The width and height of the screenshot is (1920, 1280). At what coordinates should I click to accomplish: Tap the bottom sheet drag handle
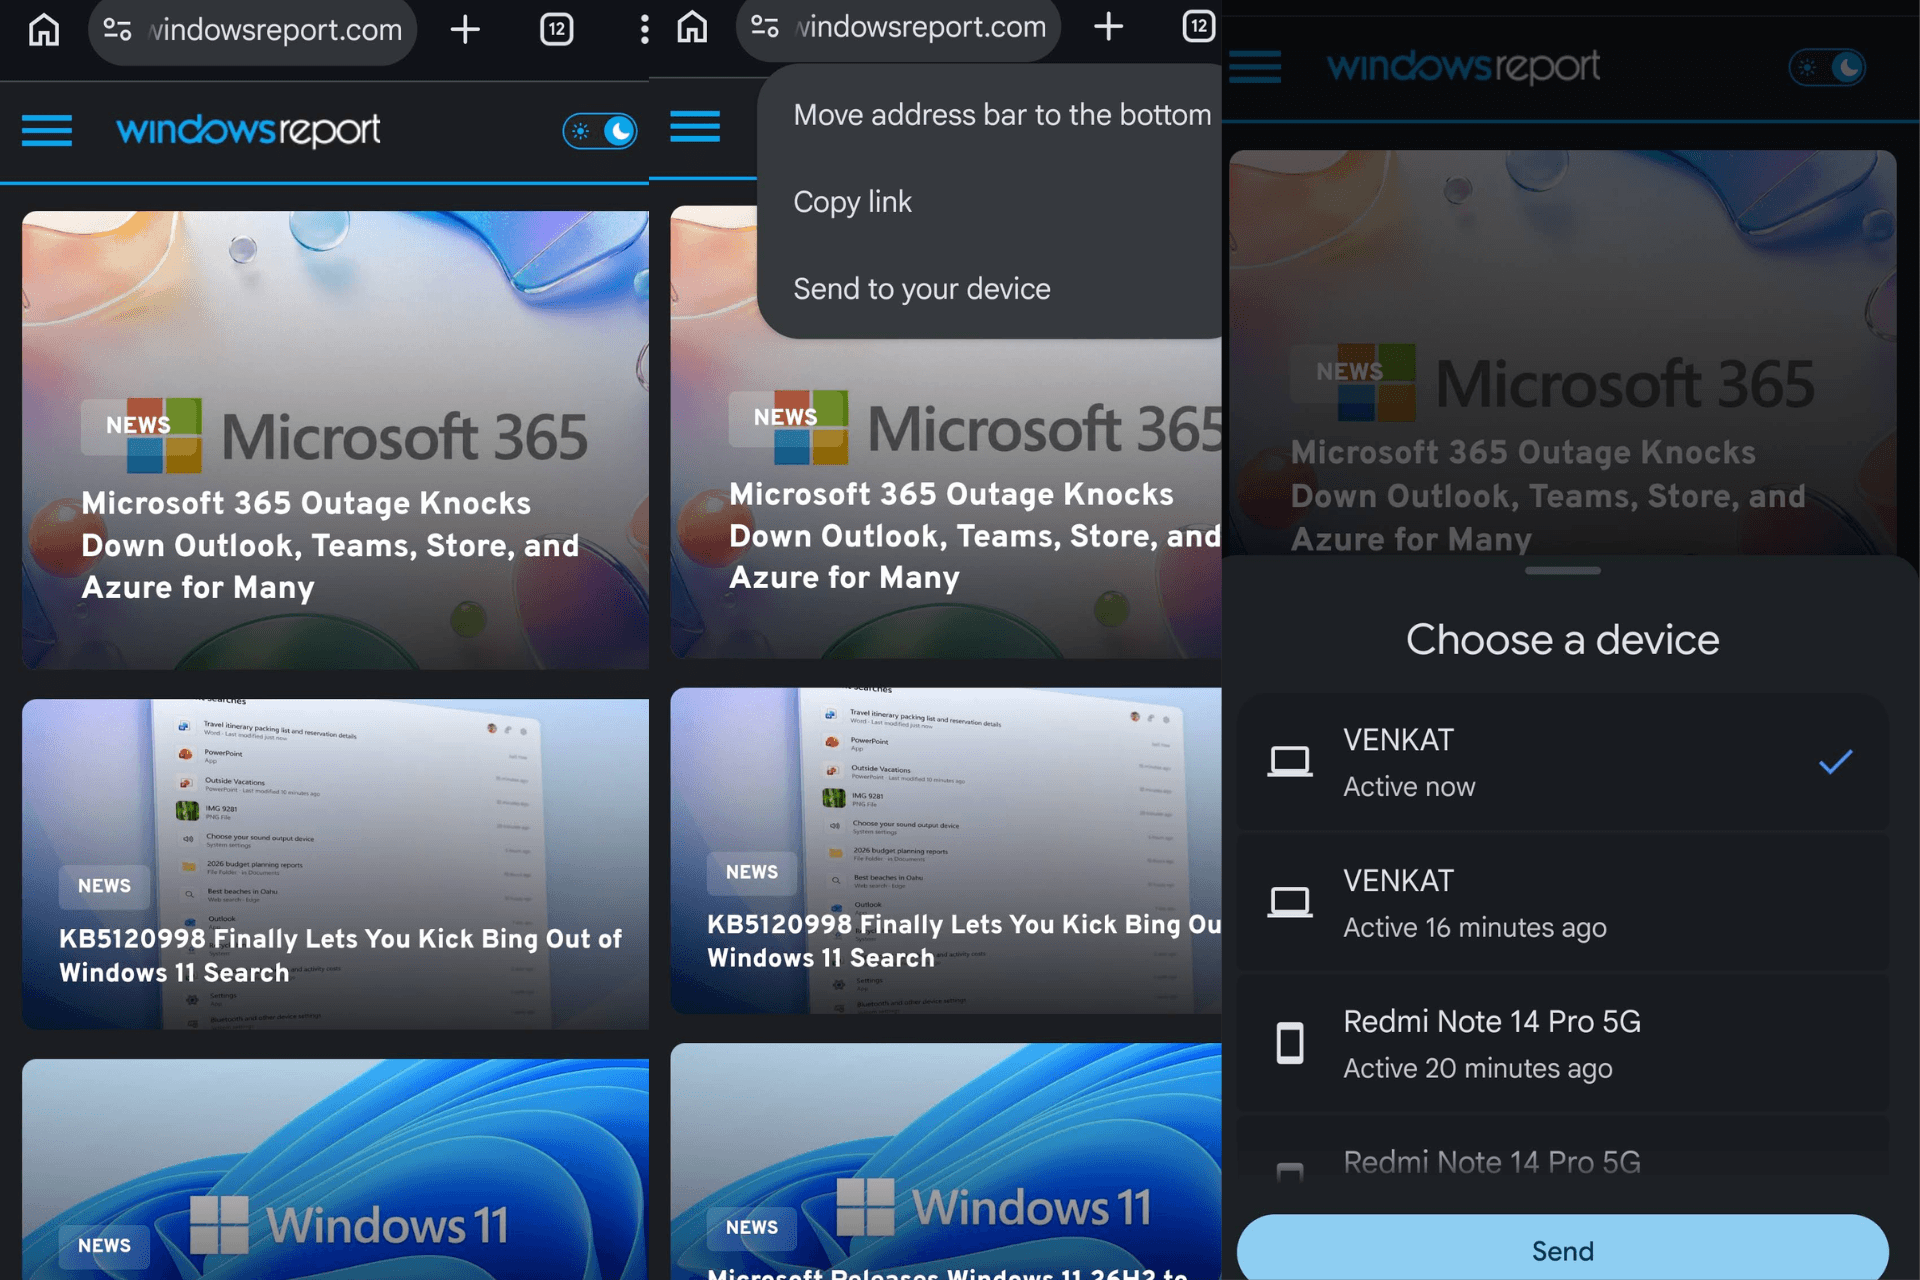click(1563, 571)
